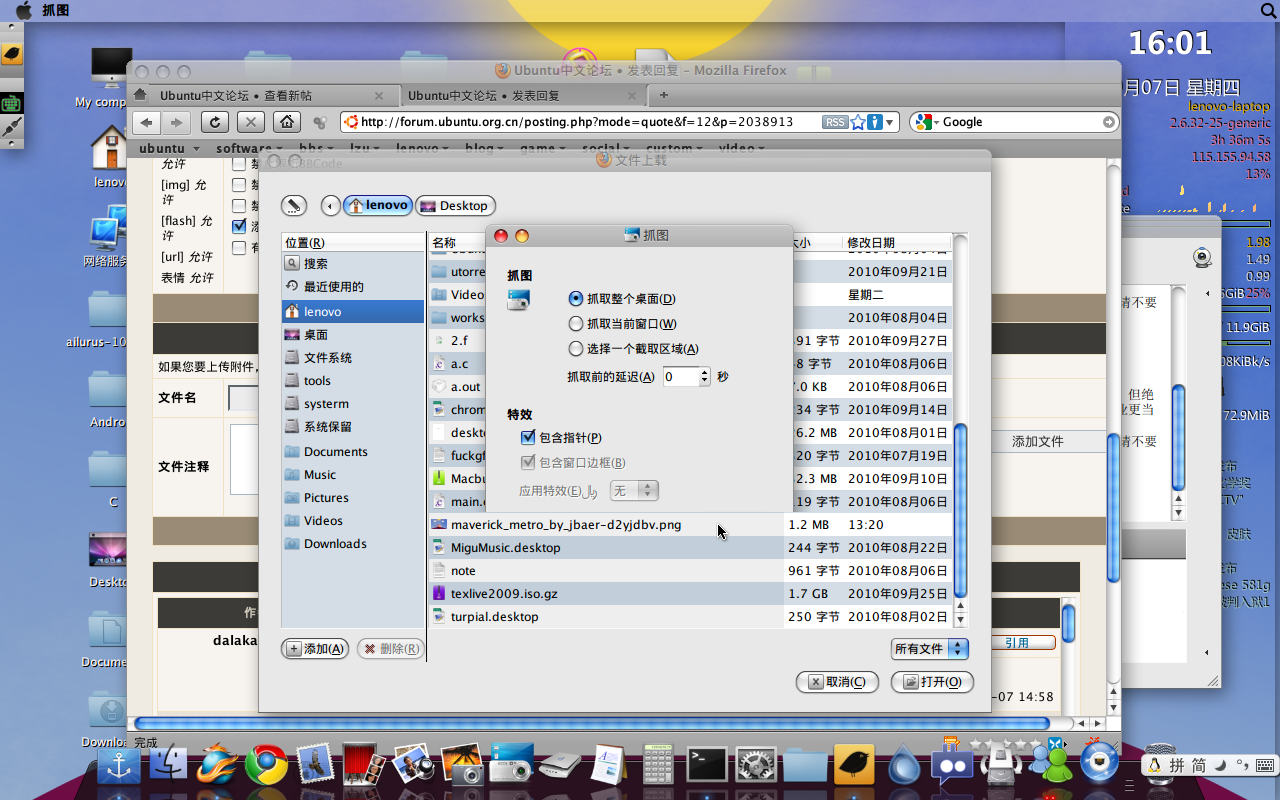
Task: Open Apple logo menu
Action: [23, 11]
